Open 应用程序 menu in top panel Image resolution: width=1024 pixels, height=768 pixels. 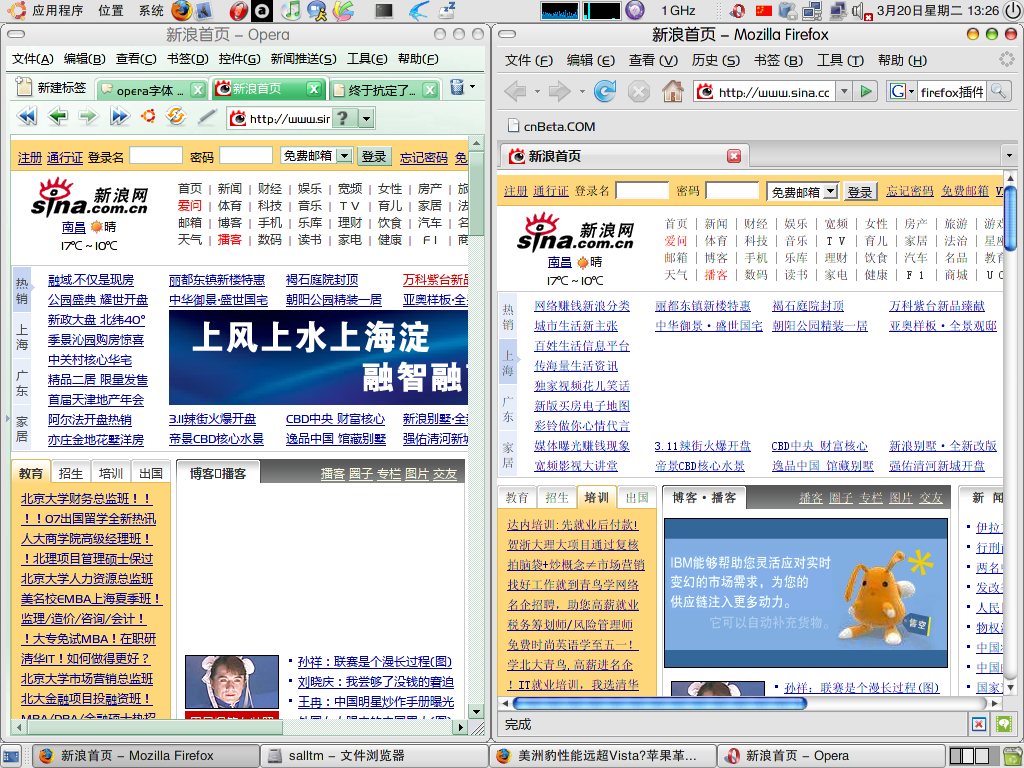(57, 10)
